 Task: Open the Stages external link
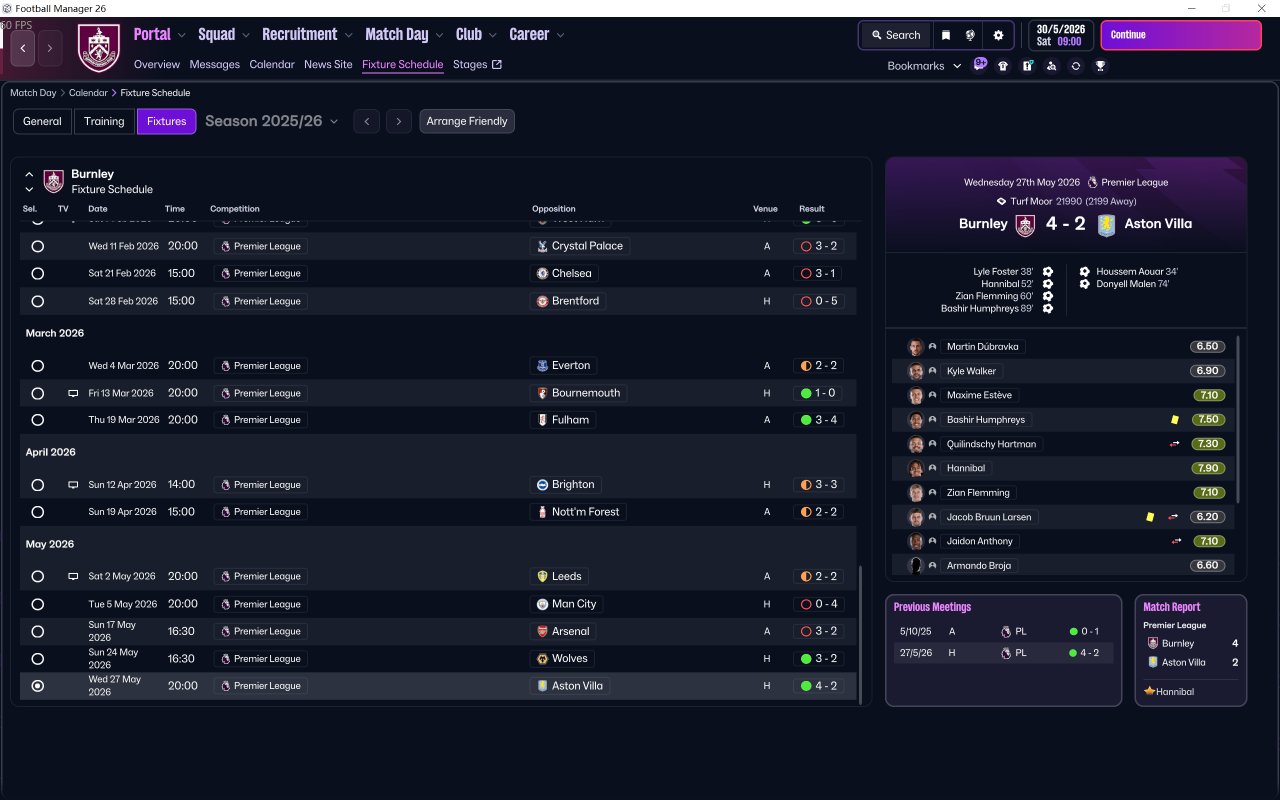477,65
